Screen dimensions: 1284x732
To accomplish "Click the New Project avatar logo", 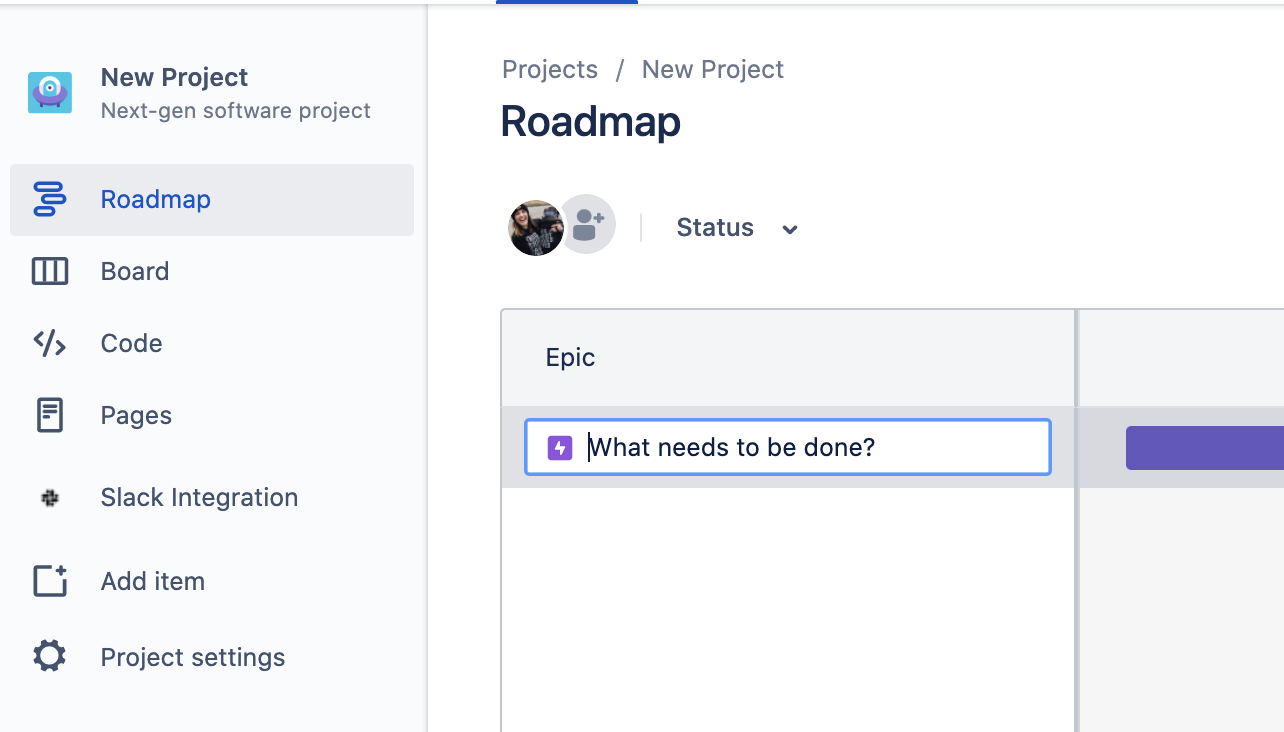I will pyautogui.click(x=50, y=92).
